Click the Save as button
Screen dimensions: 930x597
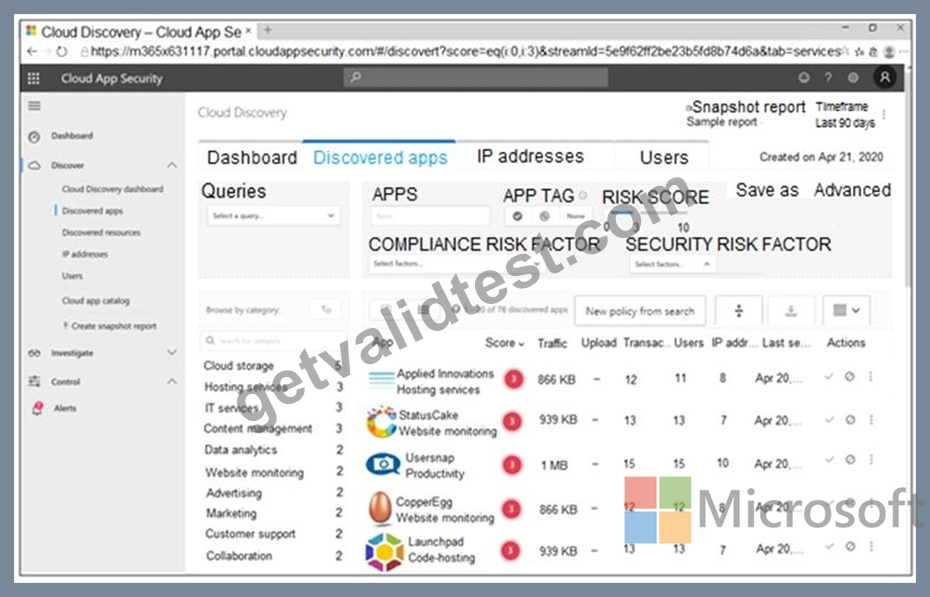tap(767, 190)
